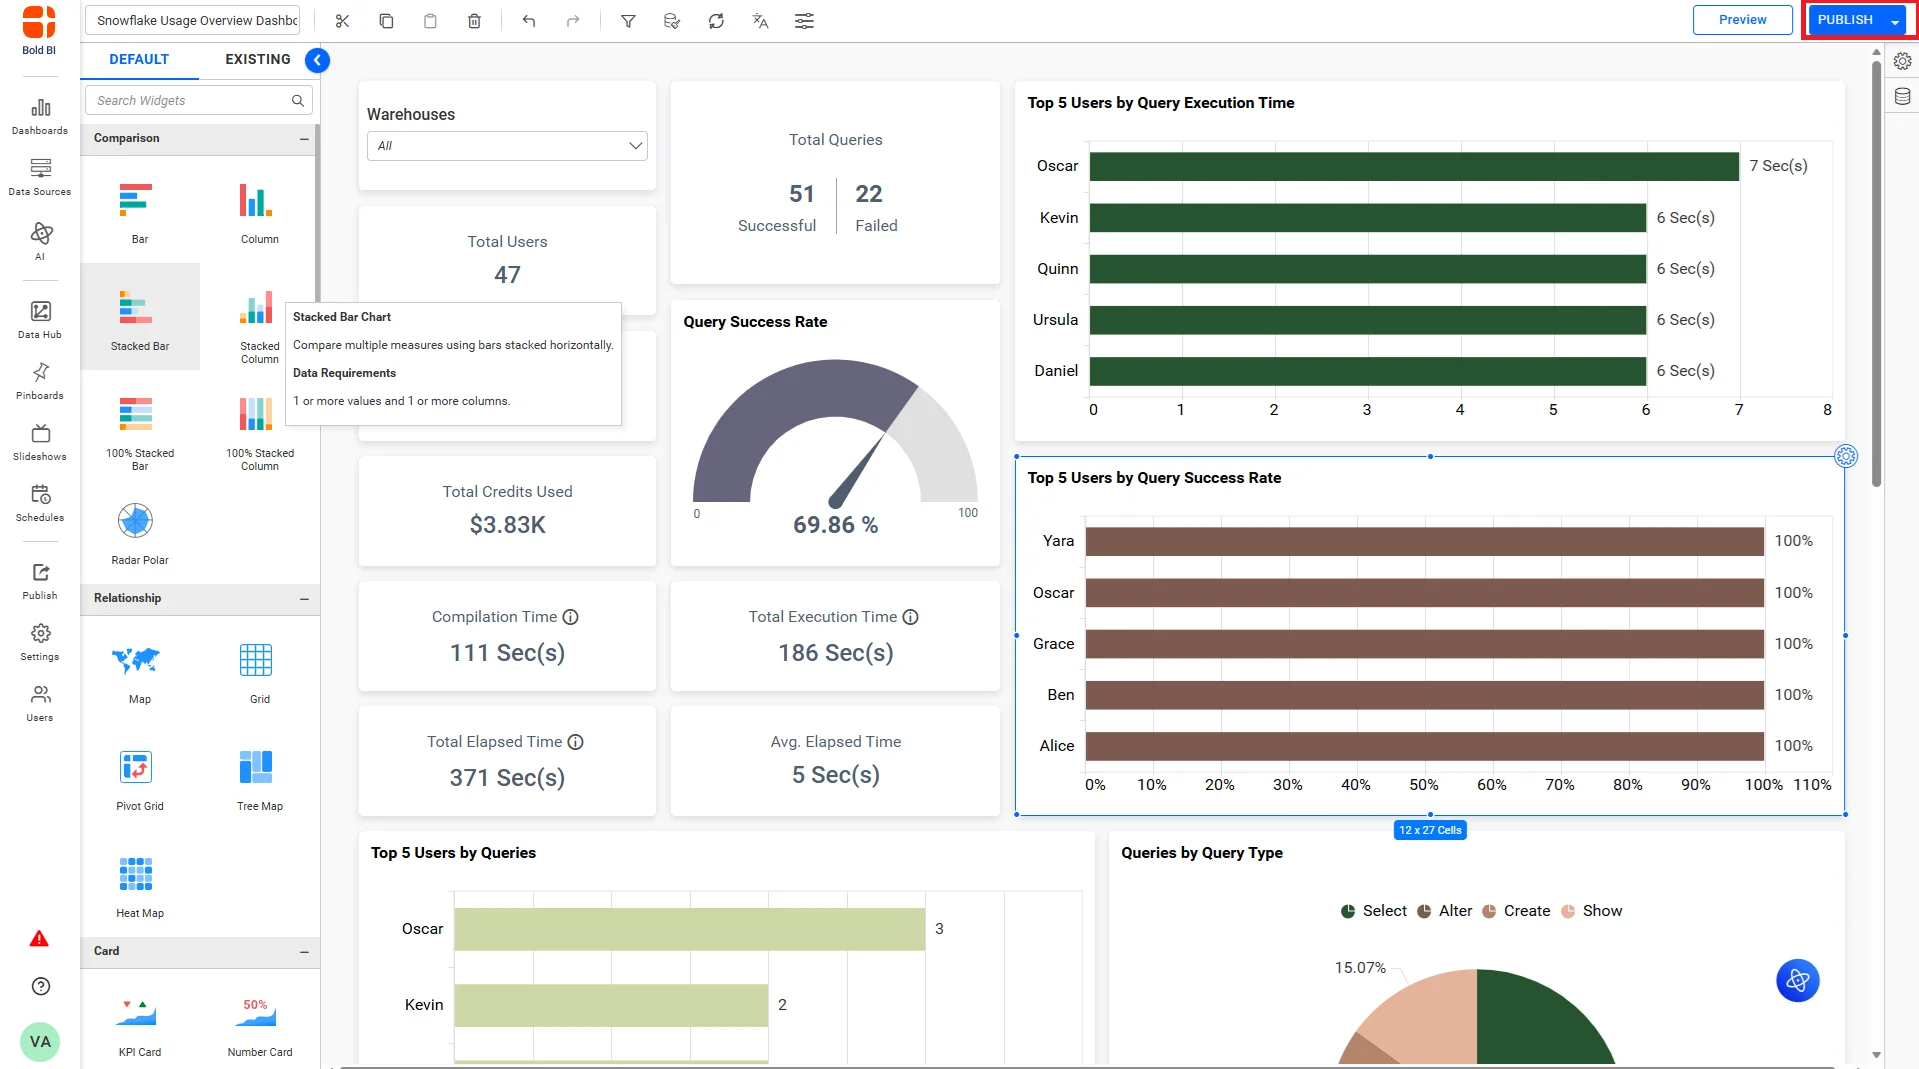Switch to the EXISTING tab
Image resolution: width=1919 pixels, height=1069 pixels.
258,59
